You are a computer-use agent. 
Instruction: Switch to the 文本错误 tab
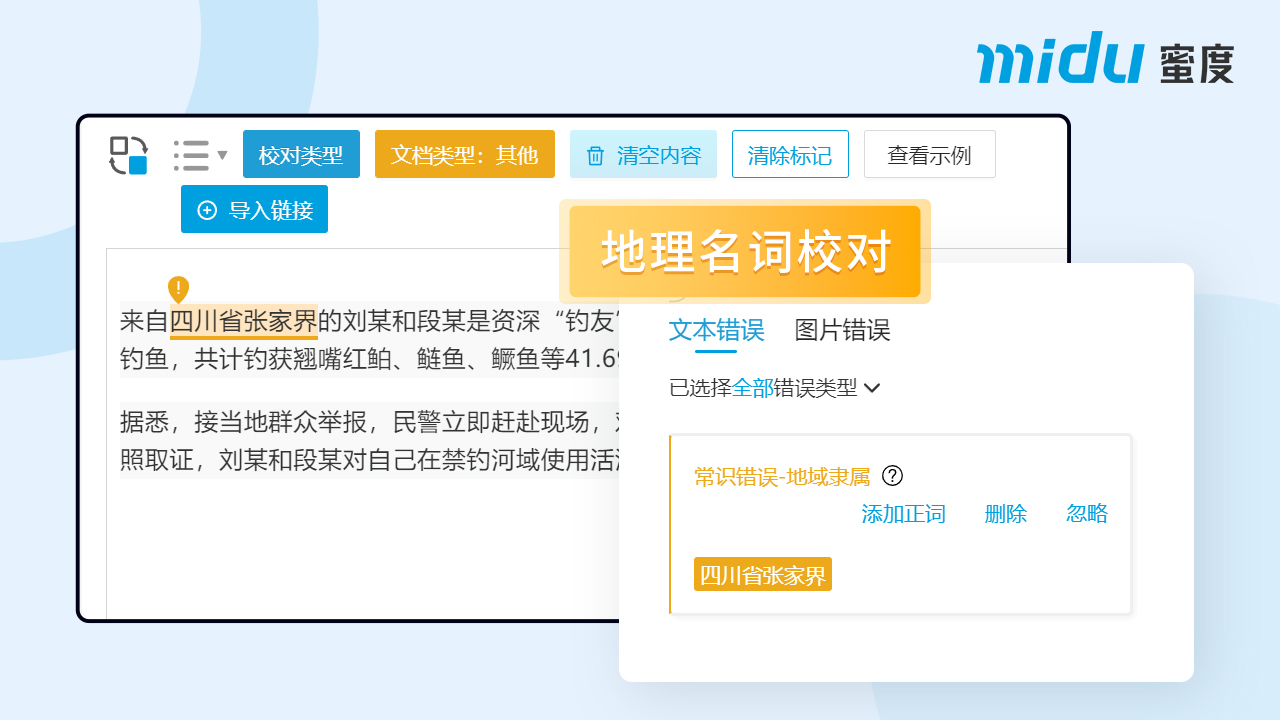tap(716, 330)
